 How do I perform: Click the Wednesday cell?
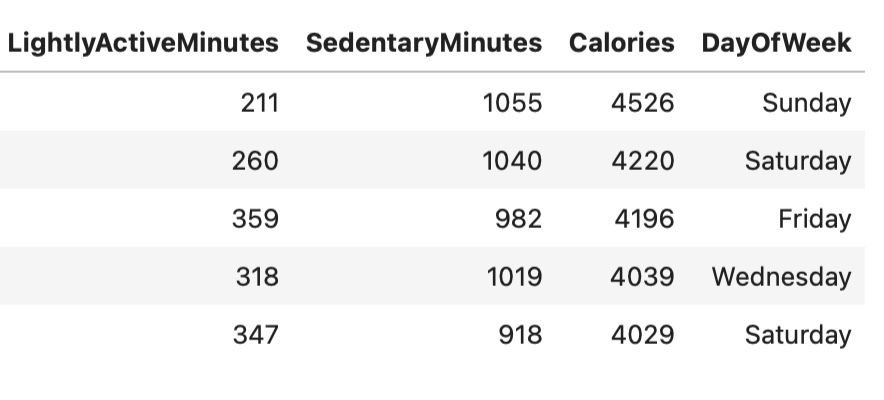(x=781, y=277)
